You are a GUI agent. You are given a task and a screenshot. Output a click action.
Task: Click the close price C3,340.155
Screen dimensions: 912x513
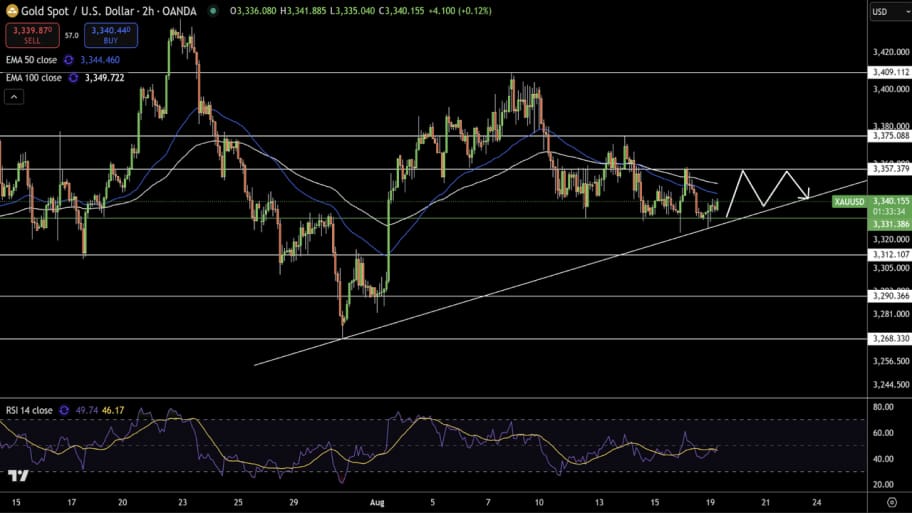coord(401,10)
